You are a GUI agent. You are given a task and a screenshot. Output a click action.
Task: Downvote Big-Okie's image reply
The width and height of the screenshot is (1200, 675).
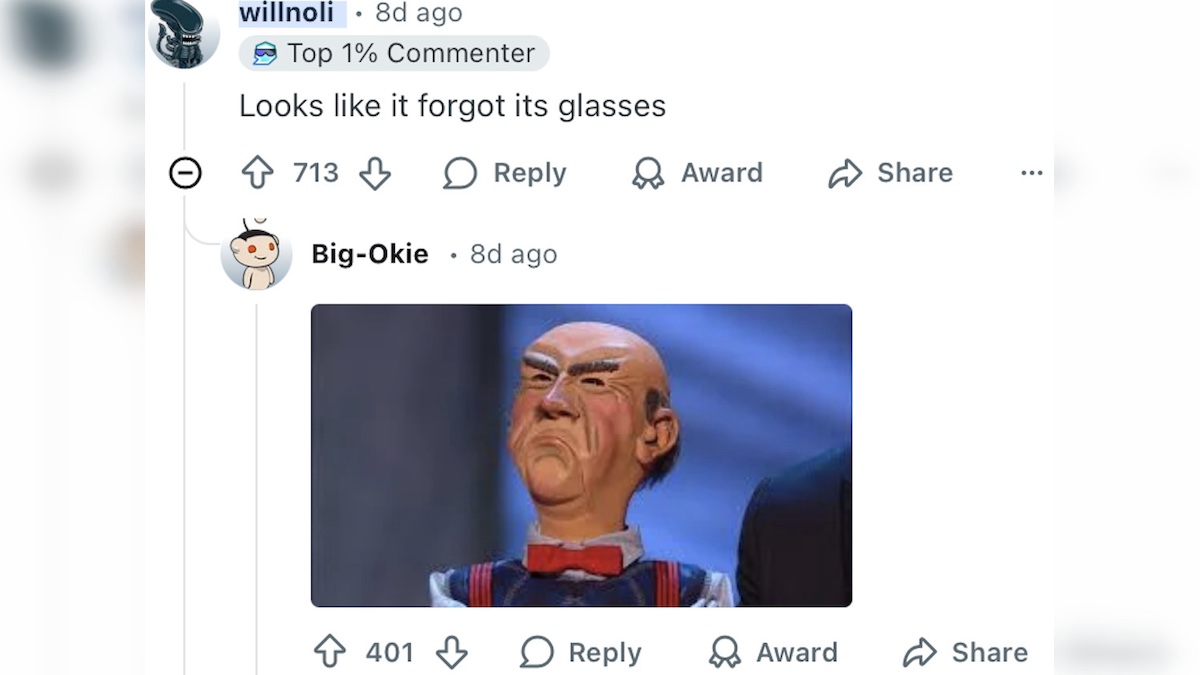click(452, 653)
